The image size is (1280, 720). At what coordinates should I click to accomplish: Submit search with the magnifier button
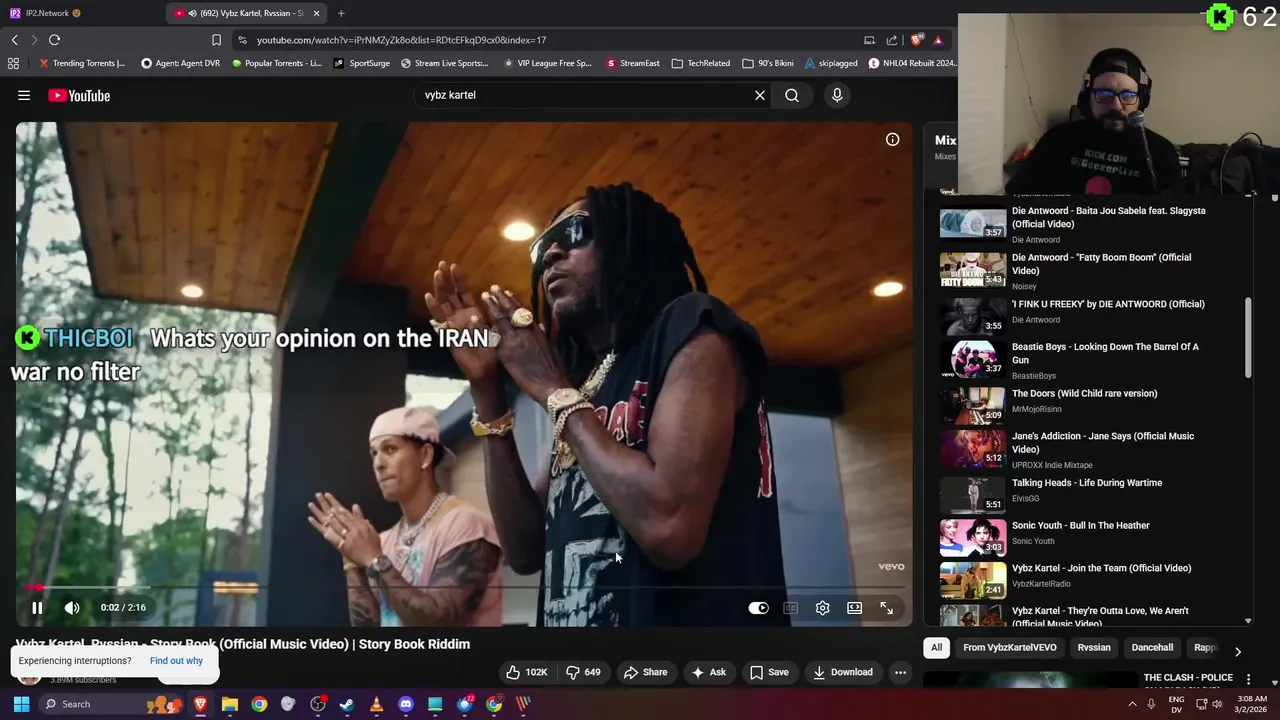[x=792, y=95]
